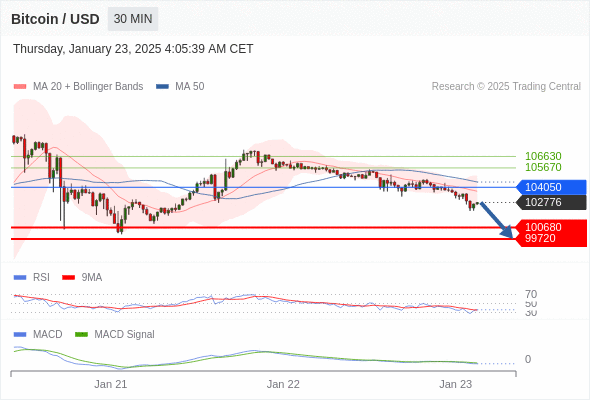This screenshot has width=590, height=400.
Task: Click the Research © 2025 Trading Central credit
Action: (506, 87)
